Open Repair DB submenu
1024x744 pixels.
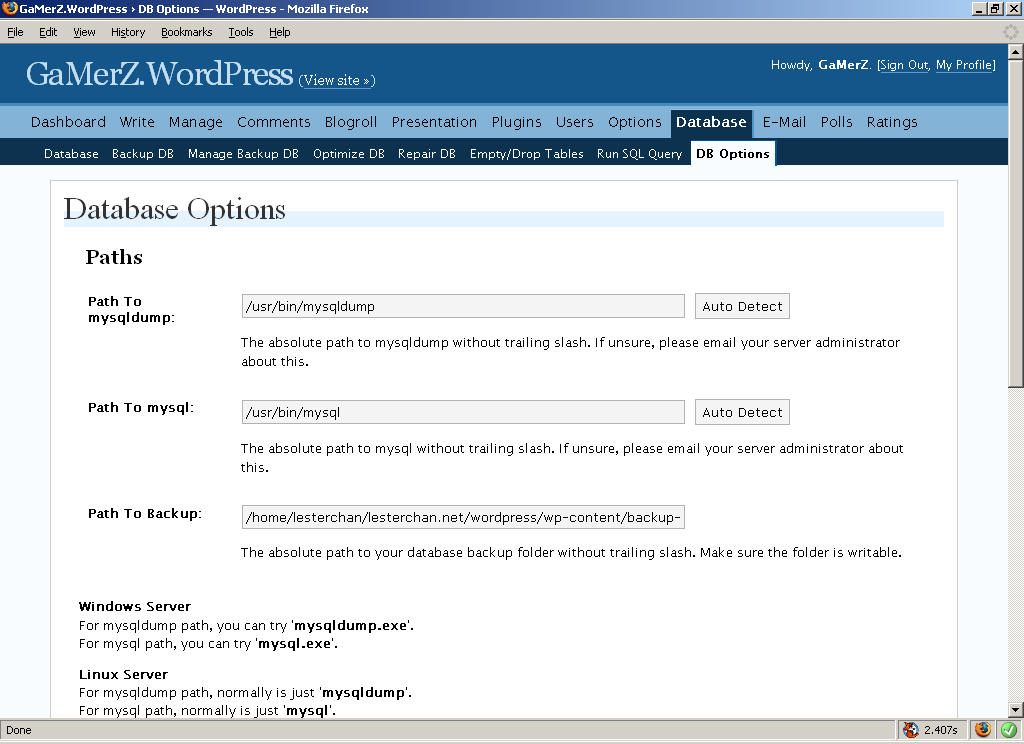pyautogui.click(x=426, y=154)
